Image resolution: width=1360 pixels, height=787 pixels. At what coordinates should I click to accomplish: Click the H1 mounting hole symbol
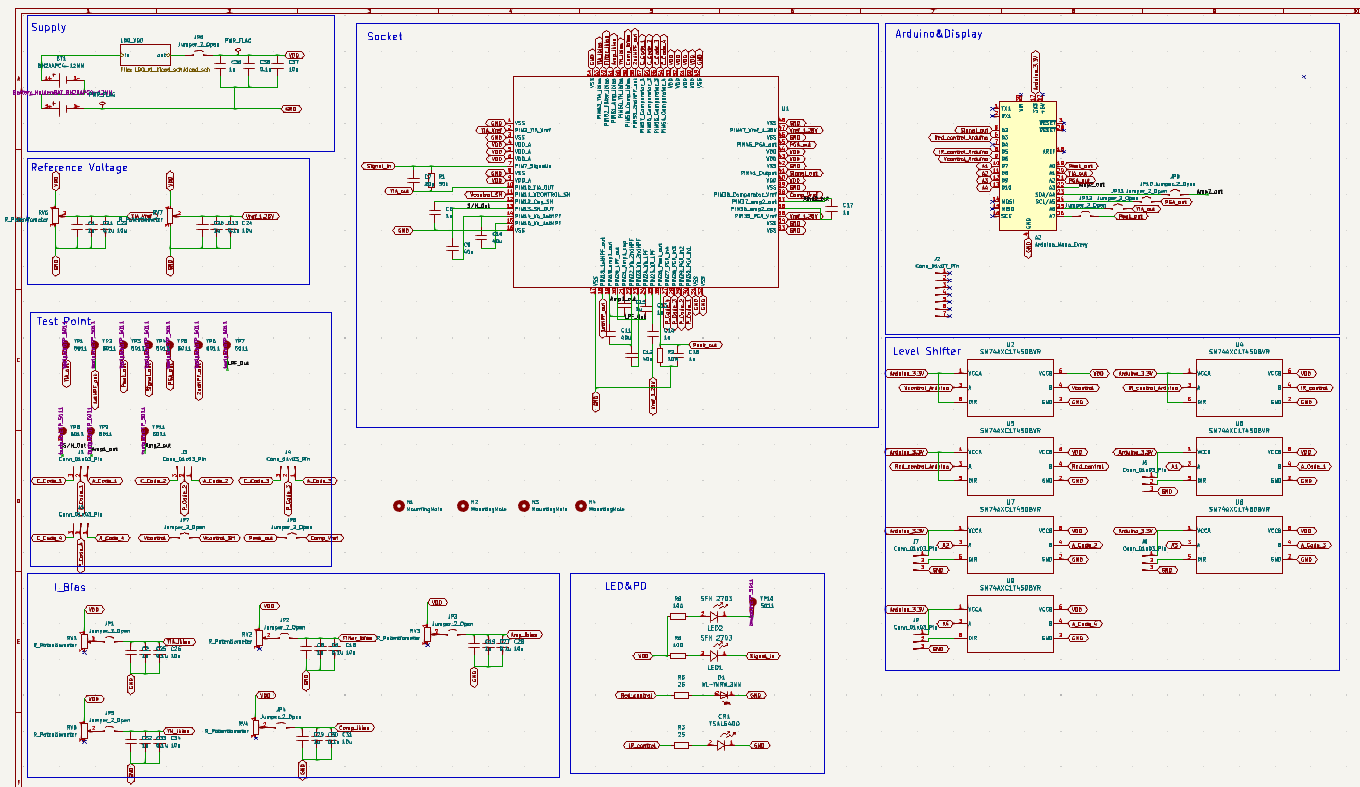400,506
